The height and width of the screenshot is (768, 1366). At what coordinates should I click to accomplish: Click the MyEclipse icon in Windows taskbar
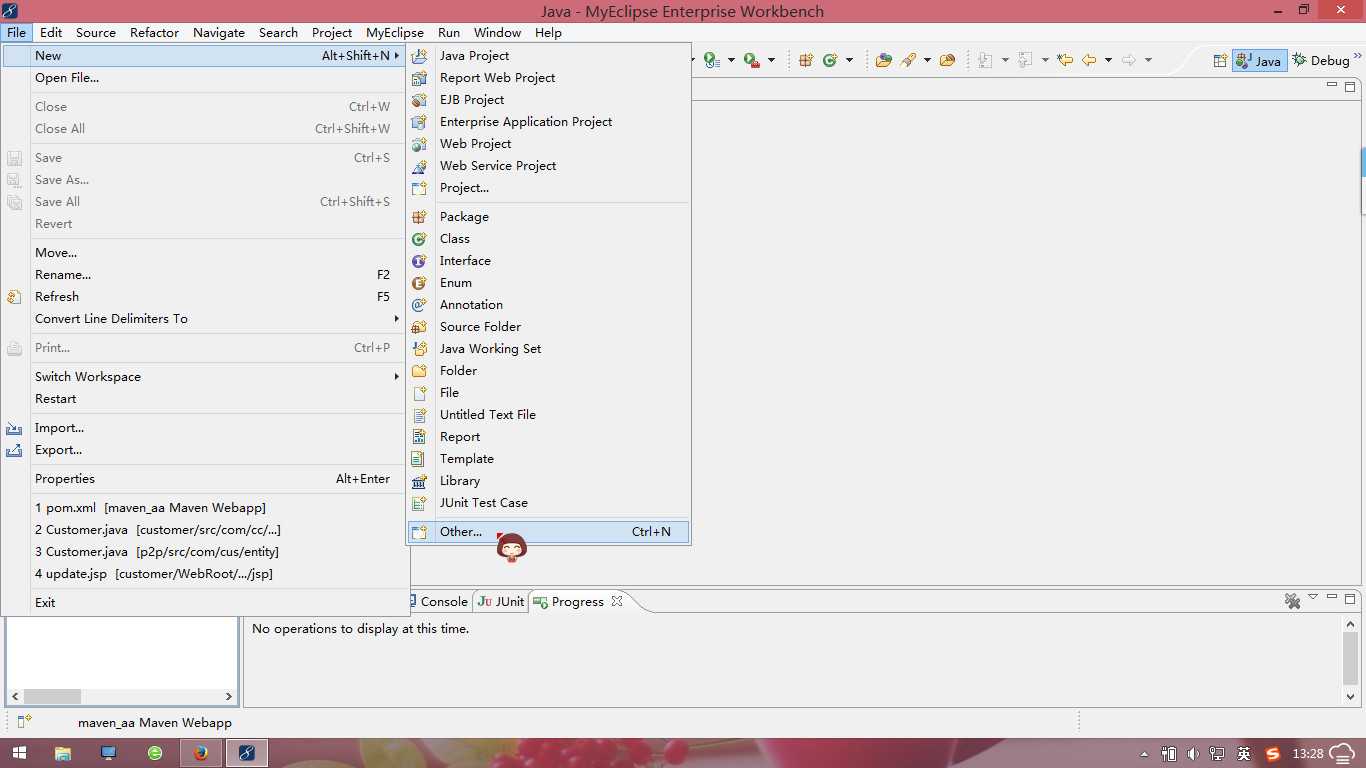246,753
